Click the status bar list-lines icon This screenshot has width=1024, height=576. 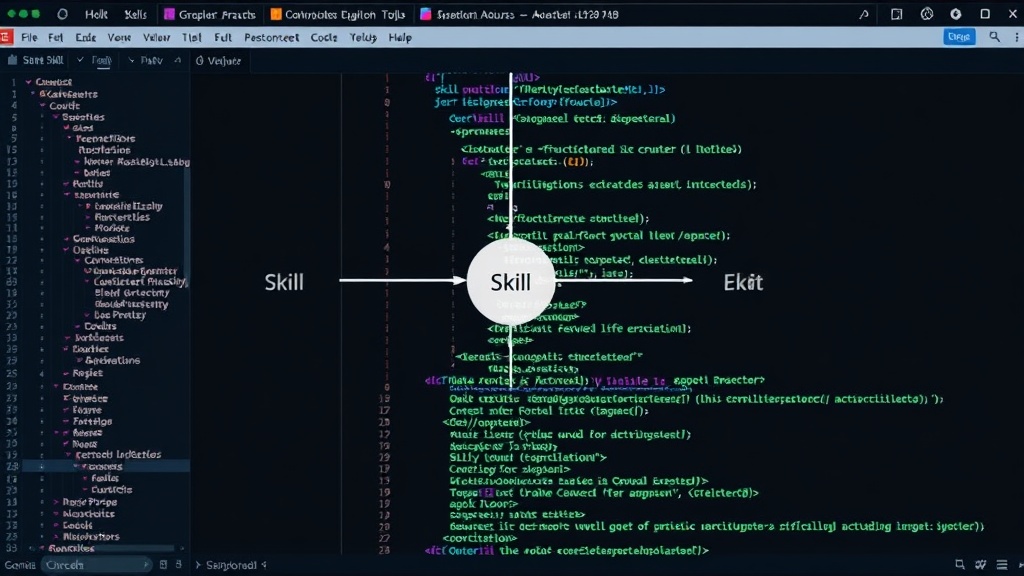coord(1002,564)
